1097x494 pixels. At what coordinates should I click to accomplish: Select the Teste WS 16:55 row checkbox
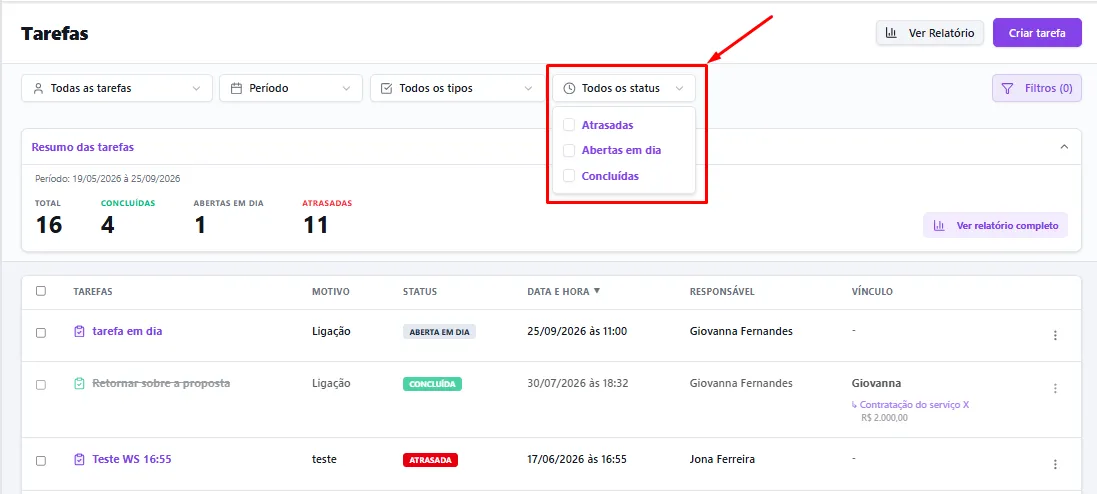pos(41,461)
